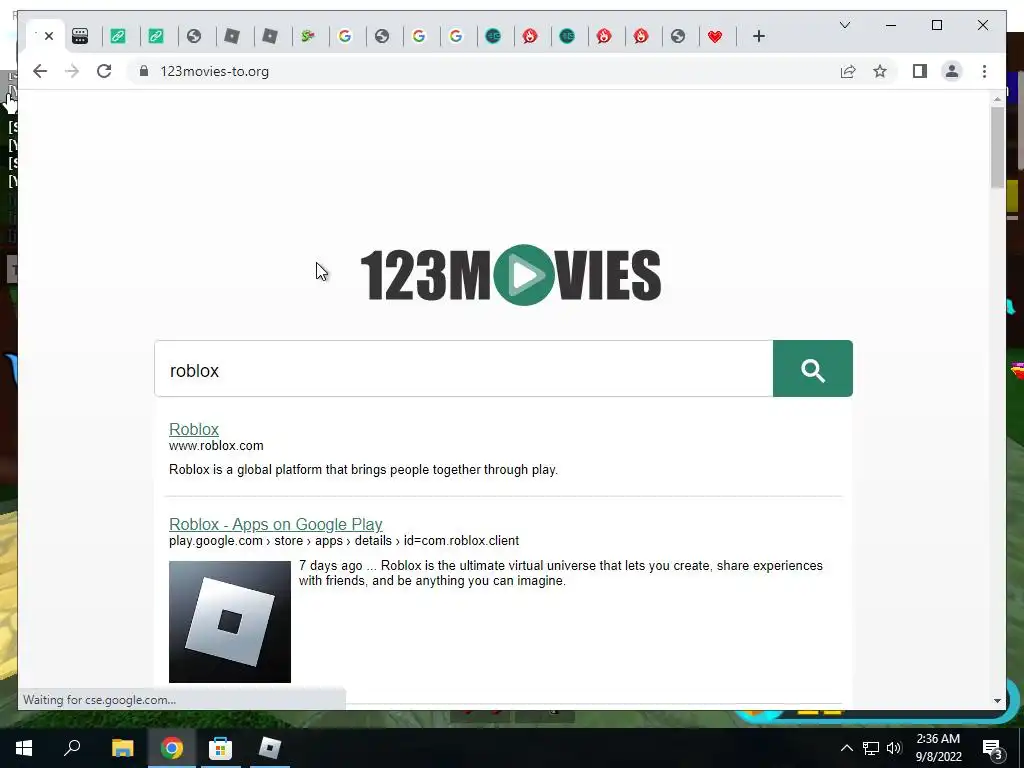Screen dimensions: 1024x768
Task: Close the active 123movies tab
Action: point(48,36)
